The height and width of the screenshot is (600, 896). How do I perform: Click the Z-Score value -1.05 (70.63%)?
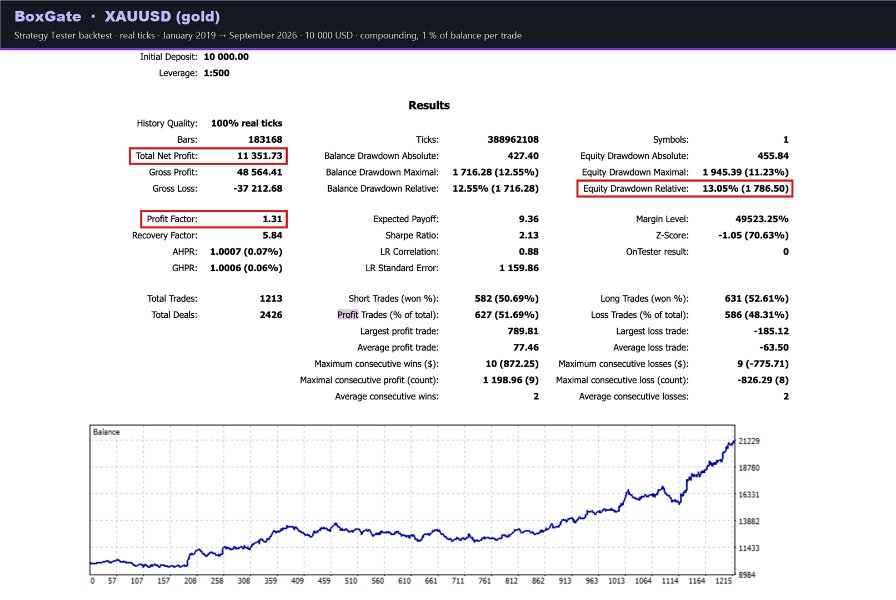753,235
